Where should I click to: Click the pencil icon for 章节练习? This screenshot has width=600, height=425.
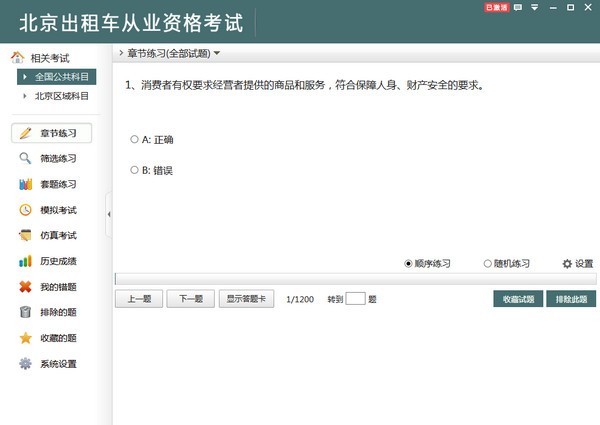[x=25, y=133]
